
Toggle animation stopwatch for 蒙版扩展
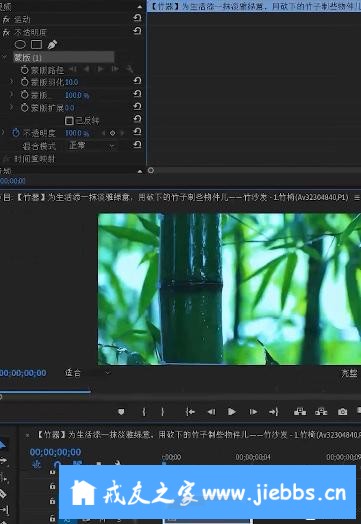[25, 108]
